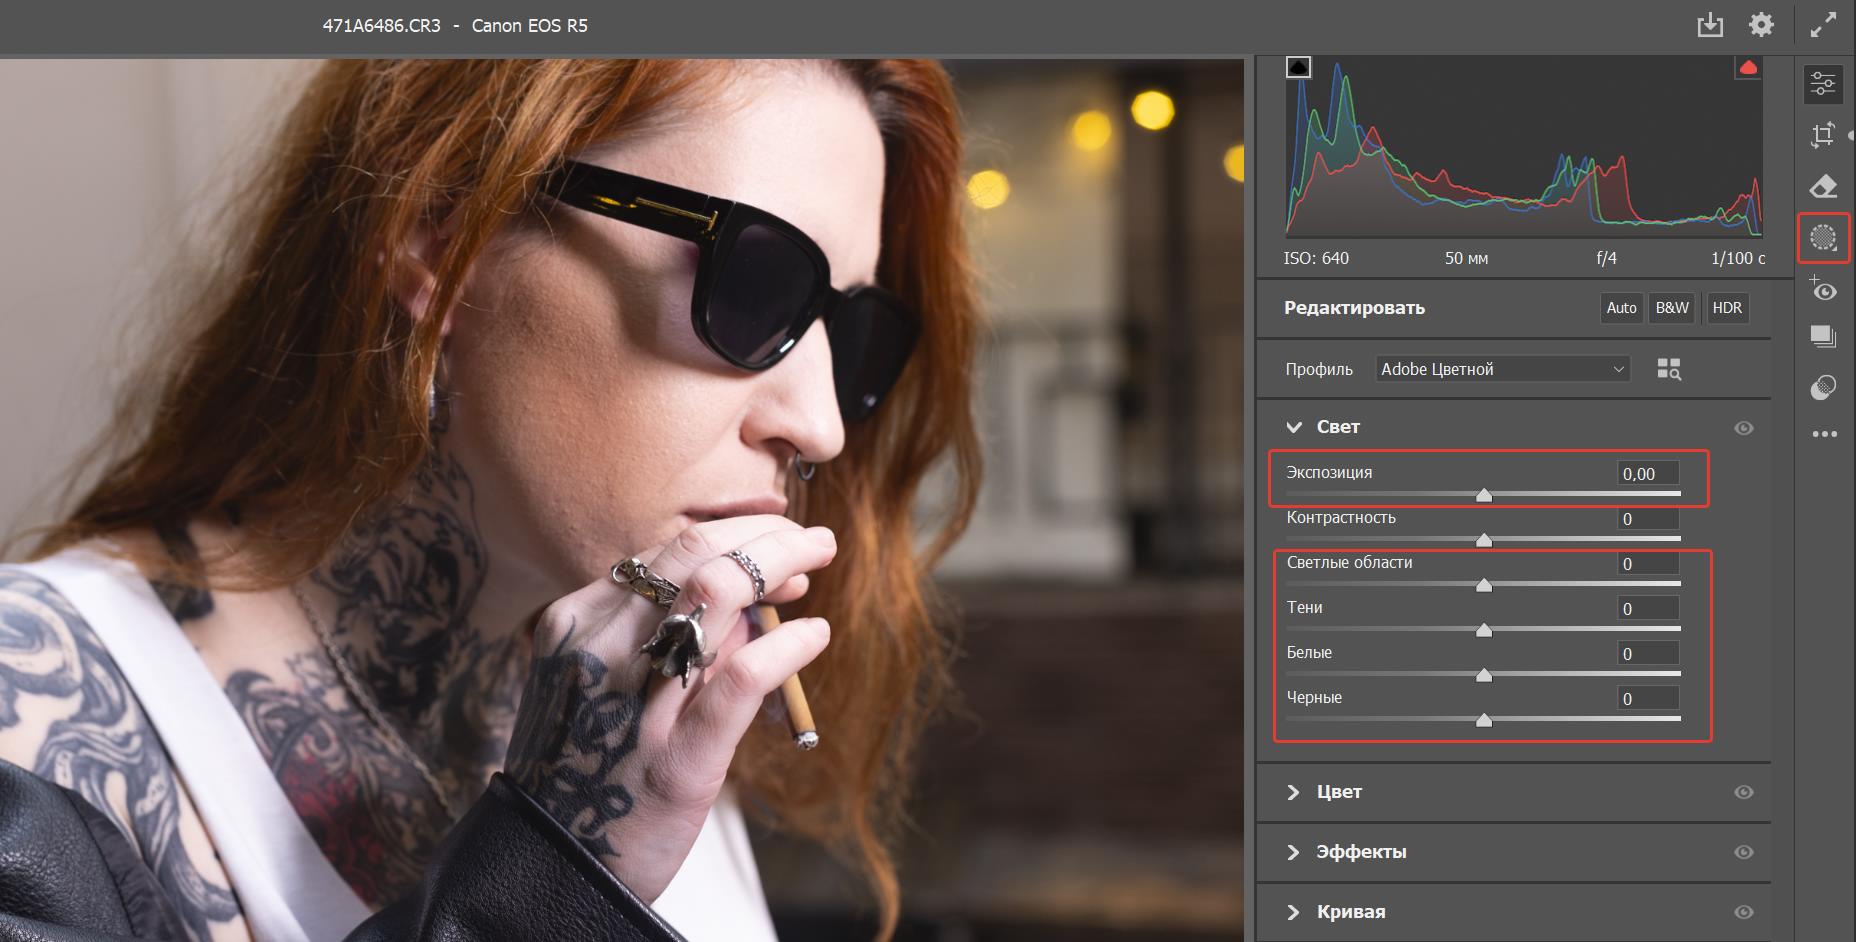Open the Профиль dropdown
Image resolution: width=1856 pixels, height=942 pixels.
pyautogui.click(x=1502, y=369)
